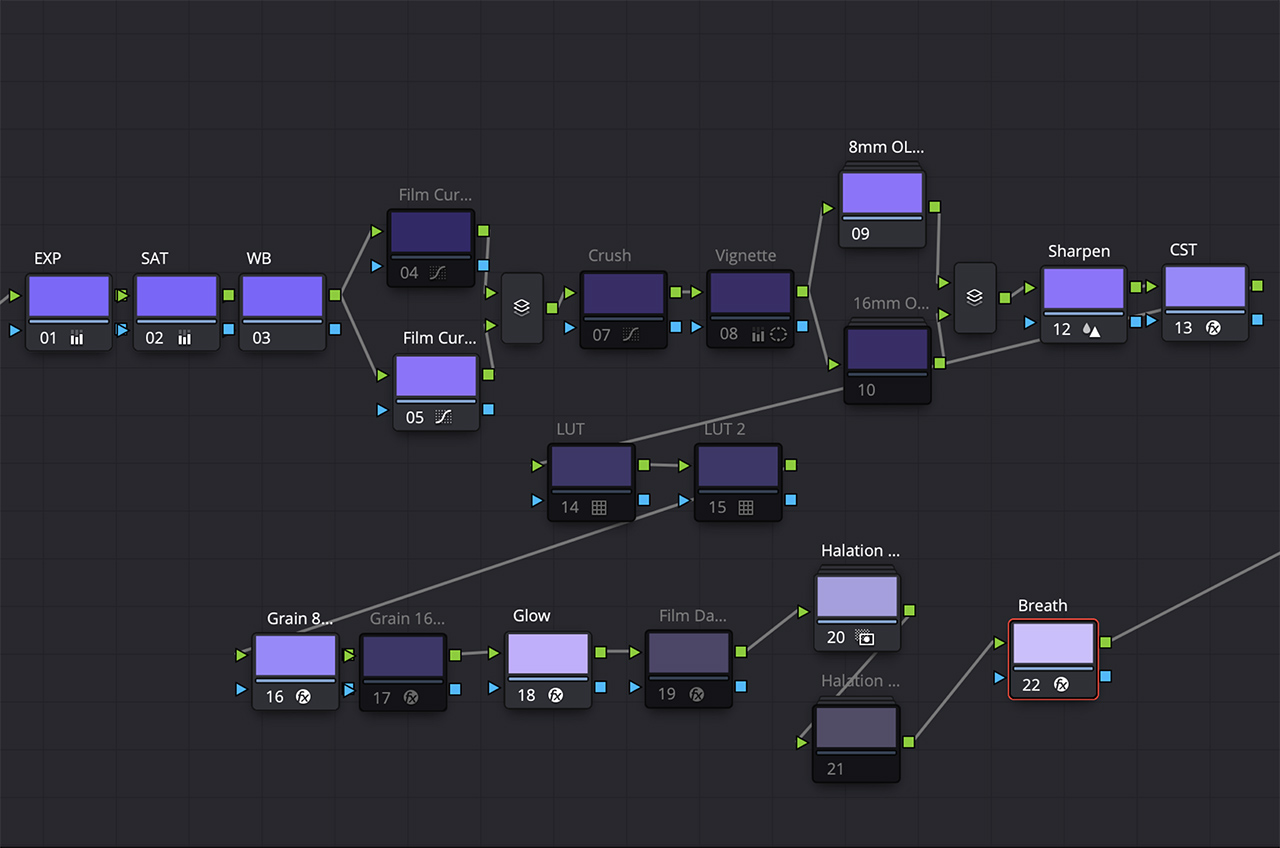The height and width of the screenshot is (848, 1280).
Task: Click the grid icon on LUT 2 node 15
Action: click(745, 507)
